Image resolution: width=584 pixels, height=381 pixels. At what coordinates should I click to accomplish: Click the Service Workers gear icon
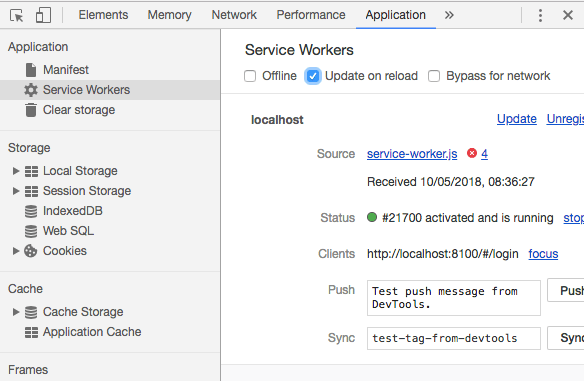(31, 90)
